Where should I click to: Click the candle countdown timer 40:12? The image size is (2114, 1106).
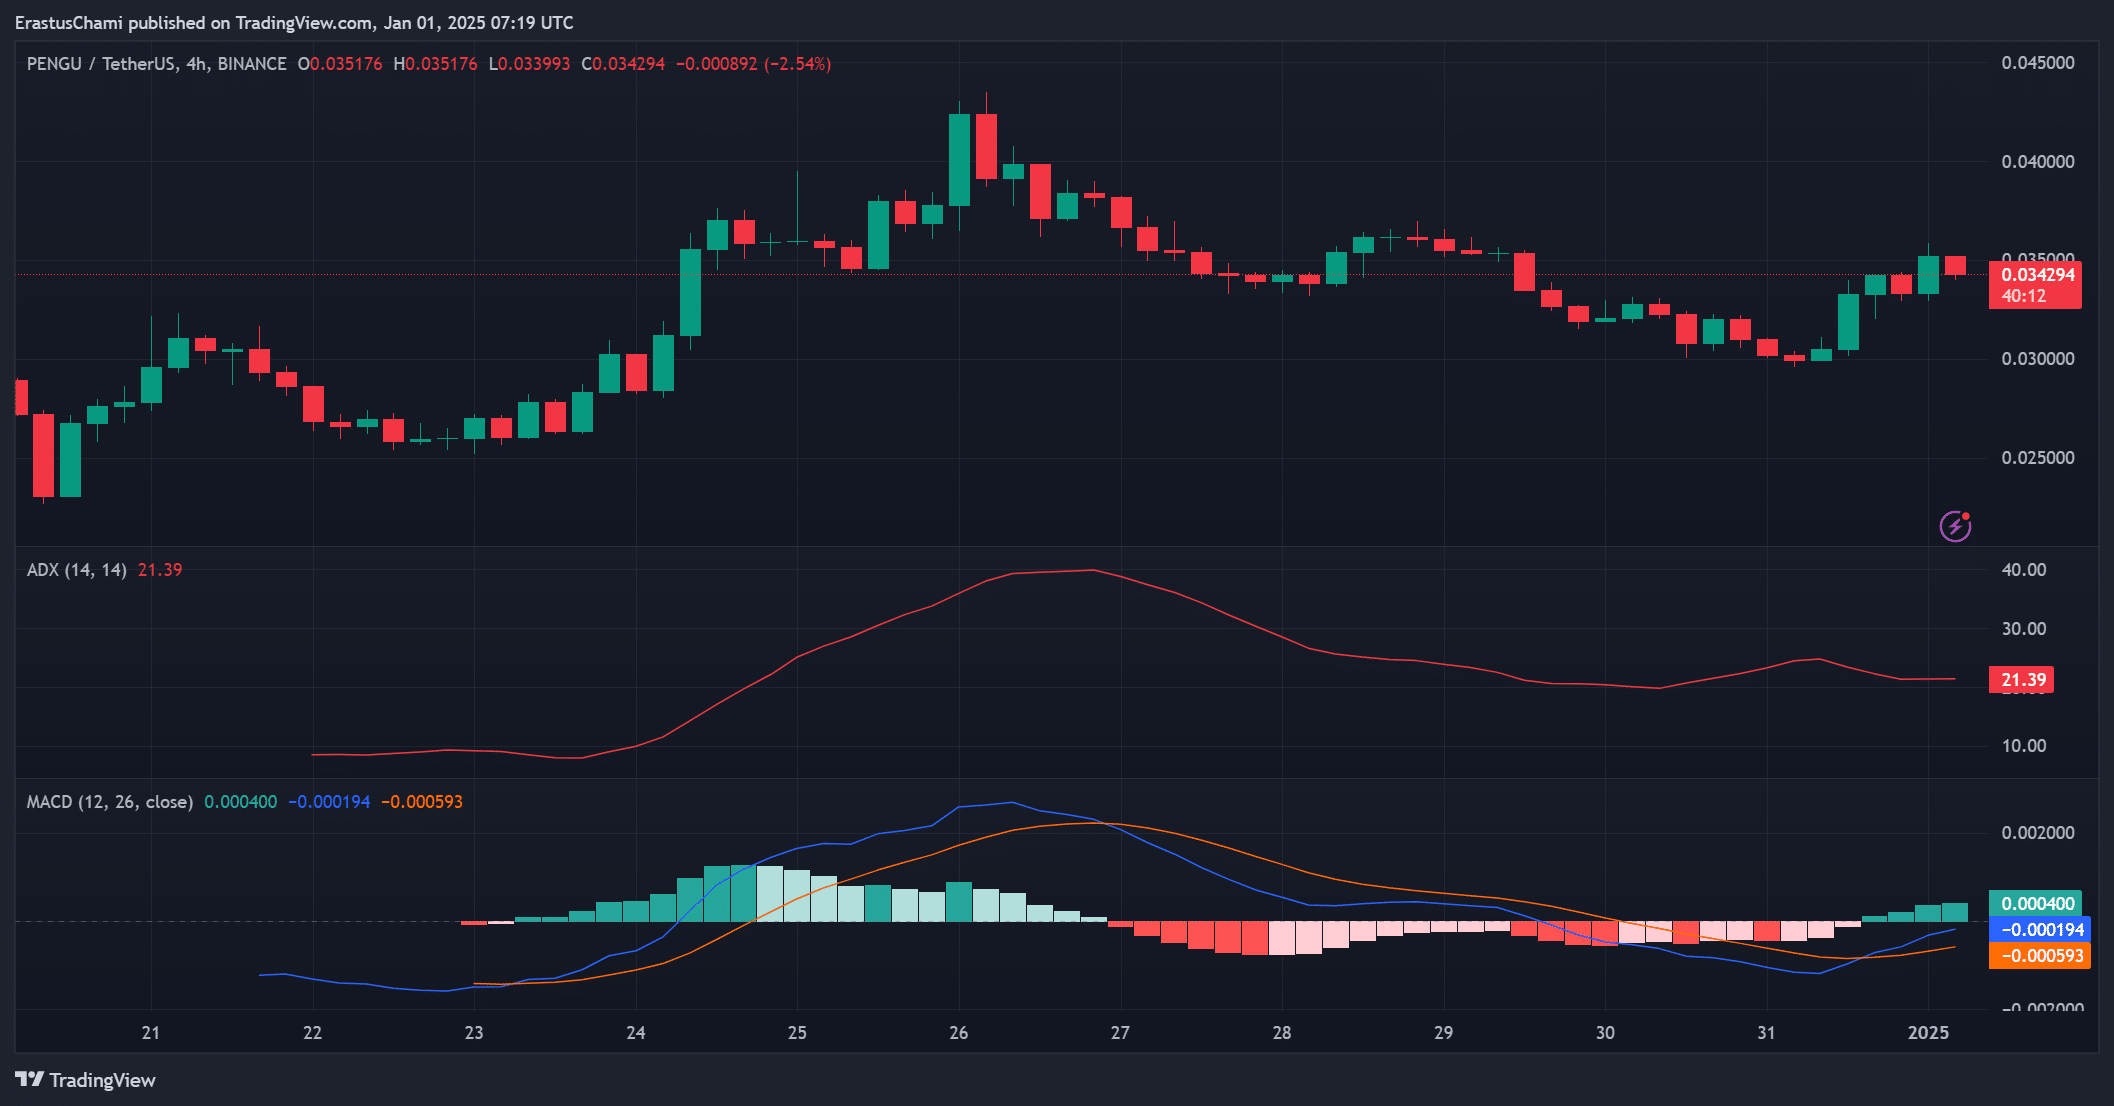[2024, 296]
